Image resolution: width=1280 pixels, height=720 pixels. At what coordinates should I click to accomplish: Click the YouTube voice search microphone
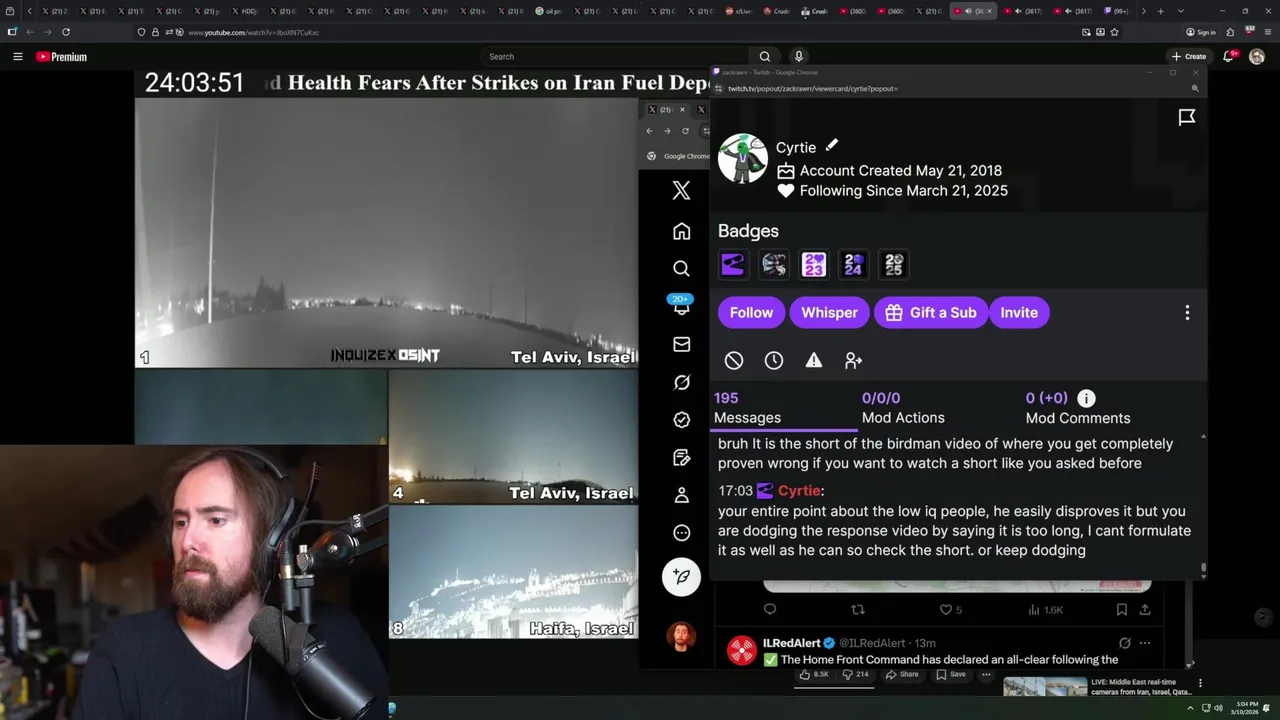click(x=798, y=56)
